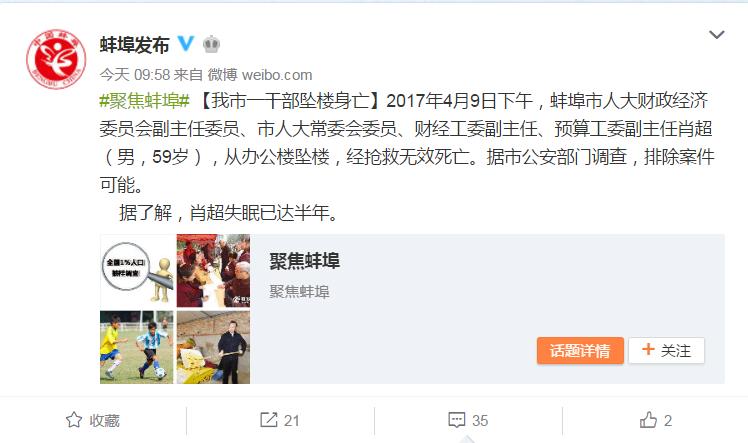Image resolution: width=748 pixels, height=443 pixels.
Task: Like the post with thumbs-up icon
Action: coord(648,420)
